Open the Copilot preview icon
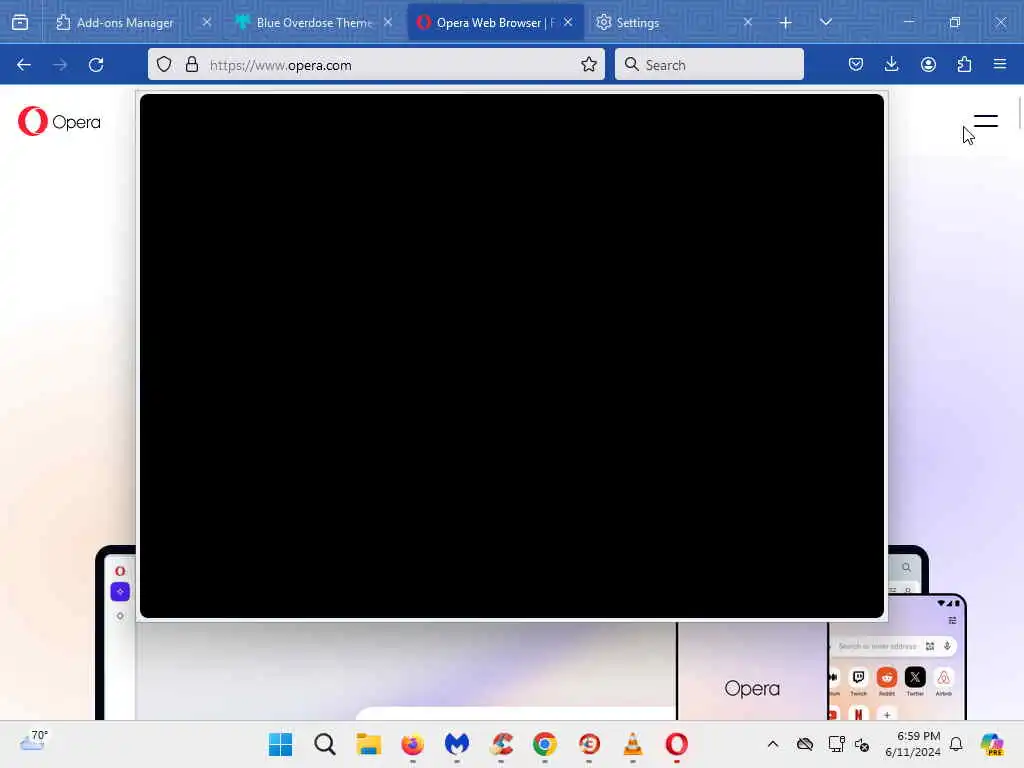This screenshot has width=1024, height=768. click(992, 744)
